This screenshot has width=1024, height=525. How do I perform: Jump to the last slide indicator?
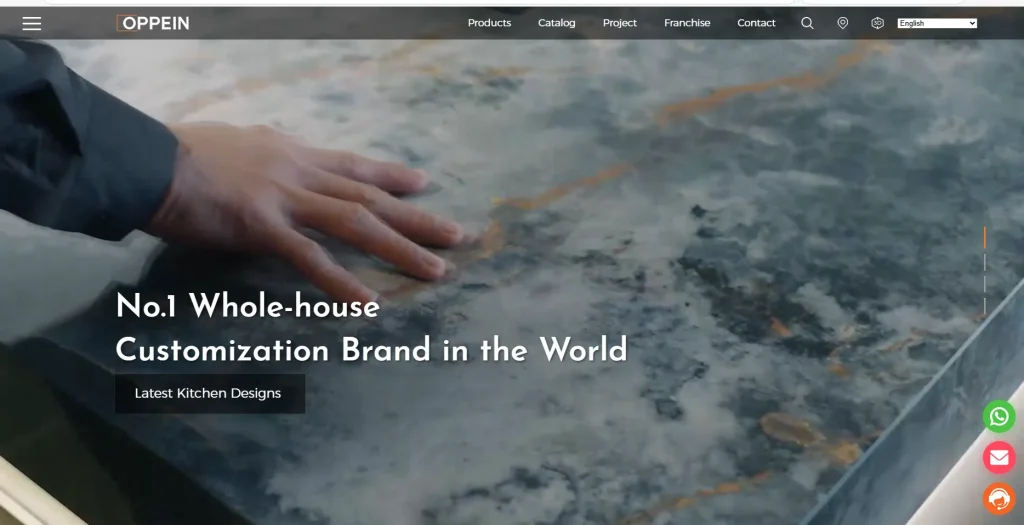[984, 306]
